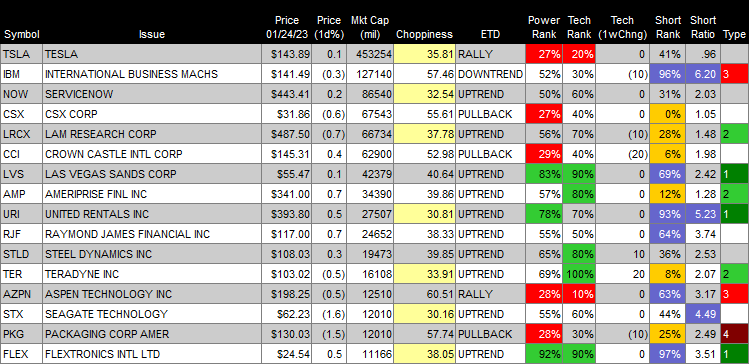Click the Mkt Cap (mil) column header

[x=370, y=27]
